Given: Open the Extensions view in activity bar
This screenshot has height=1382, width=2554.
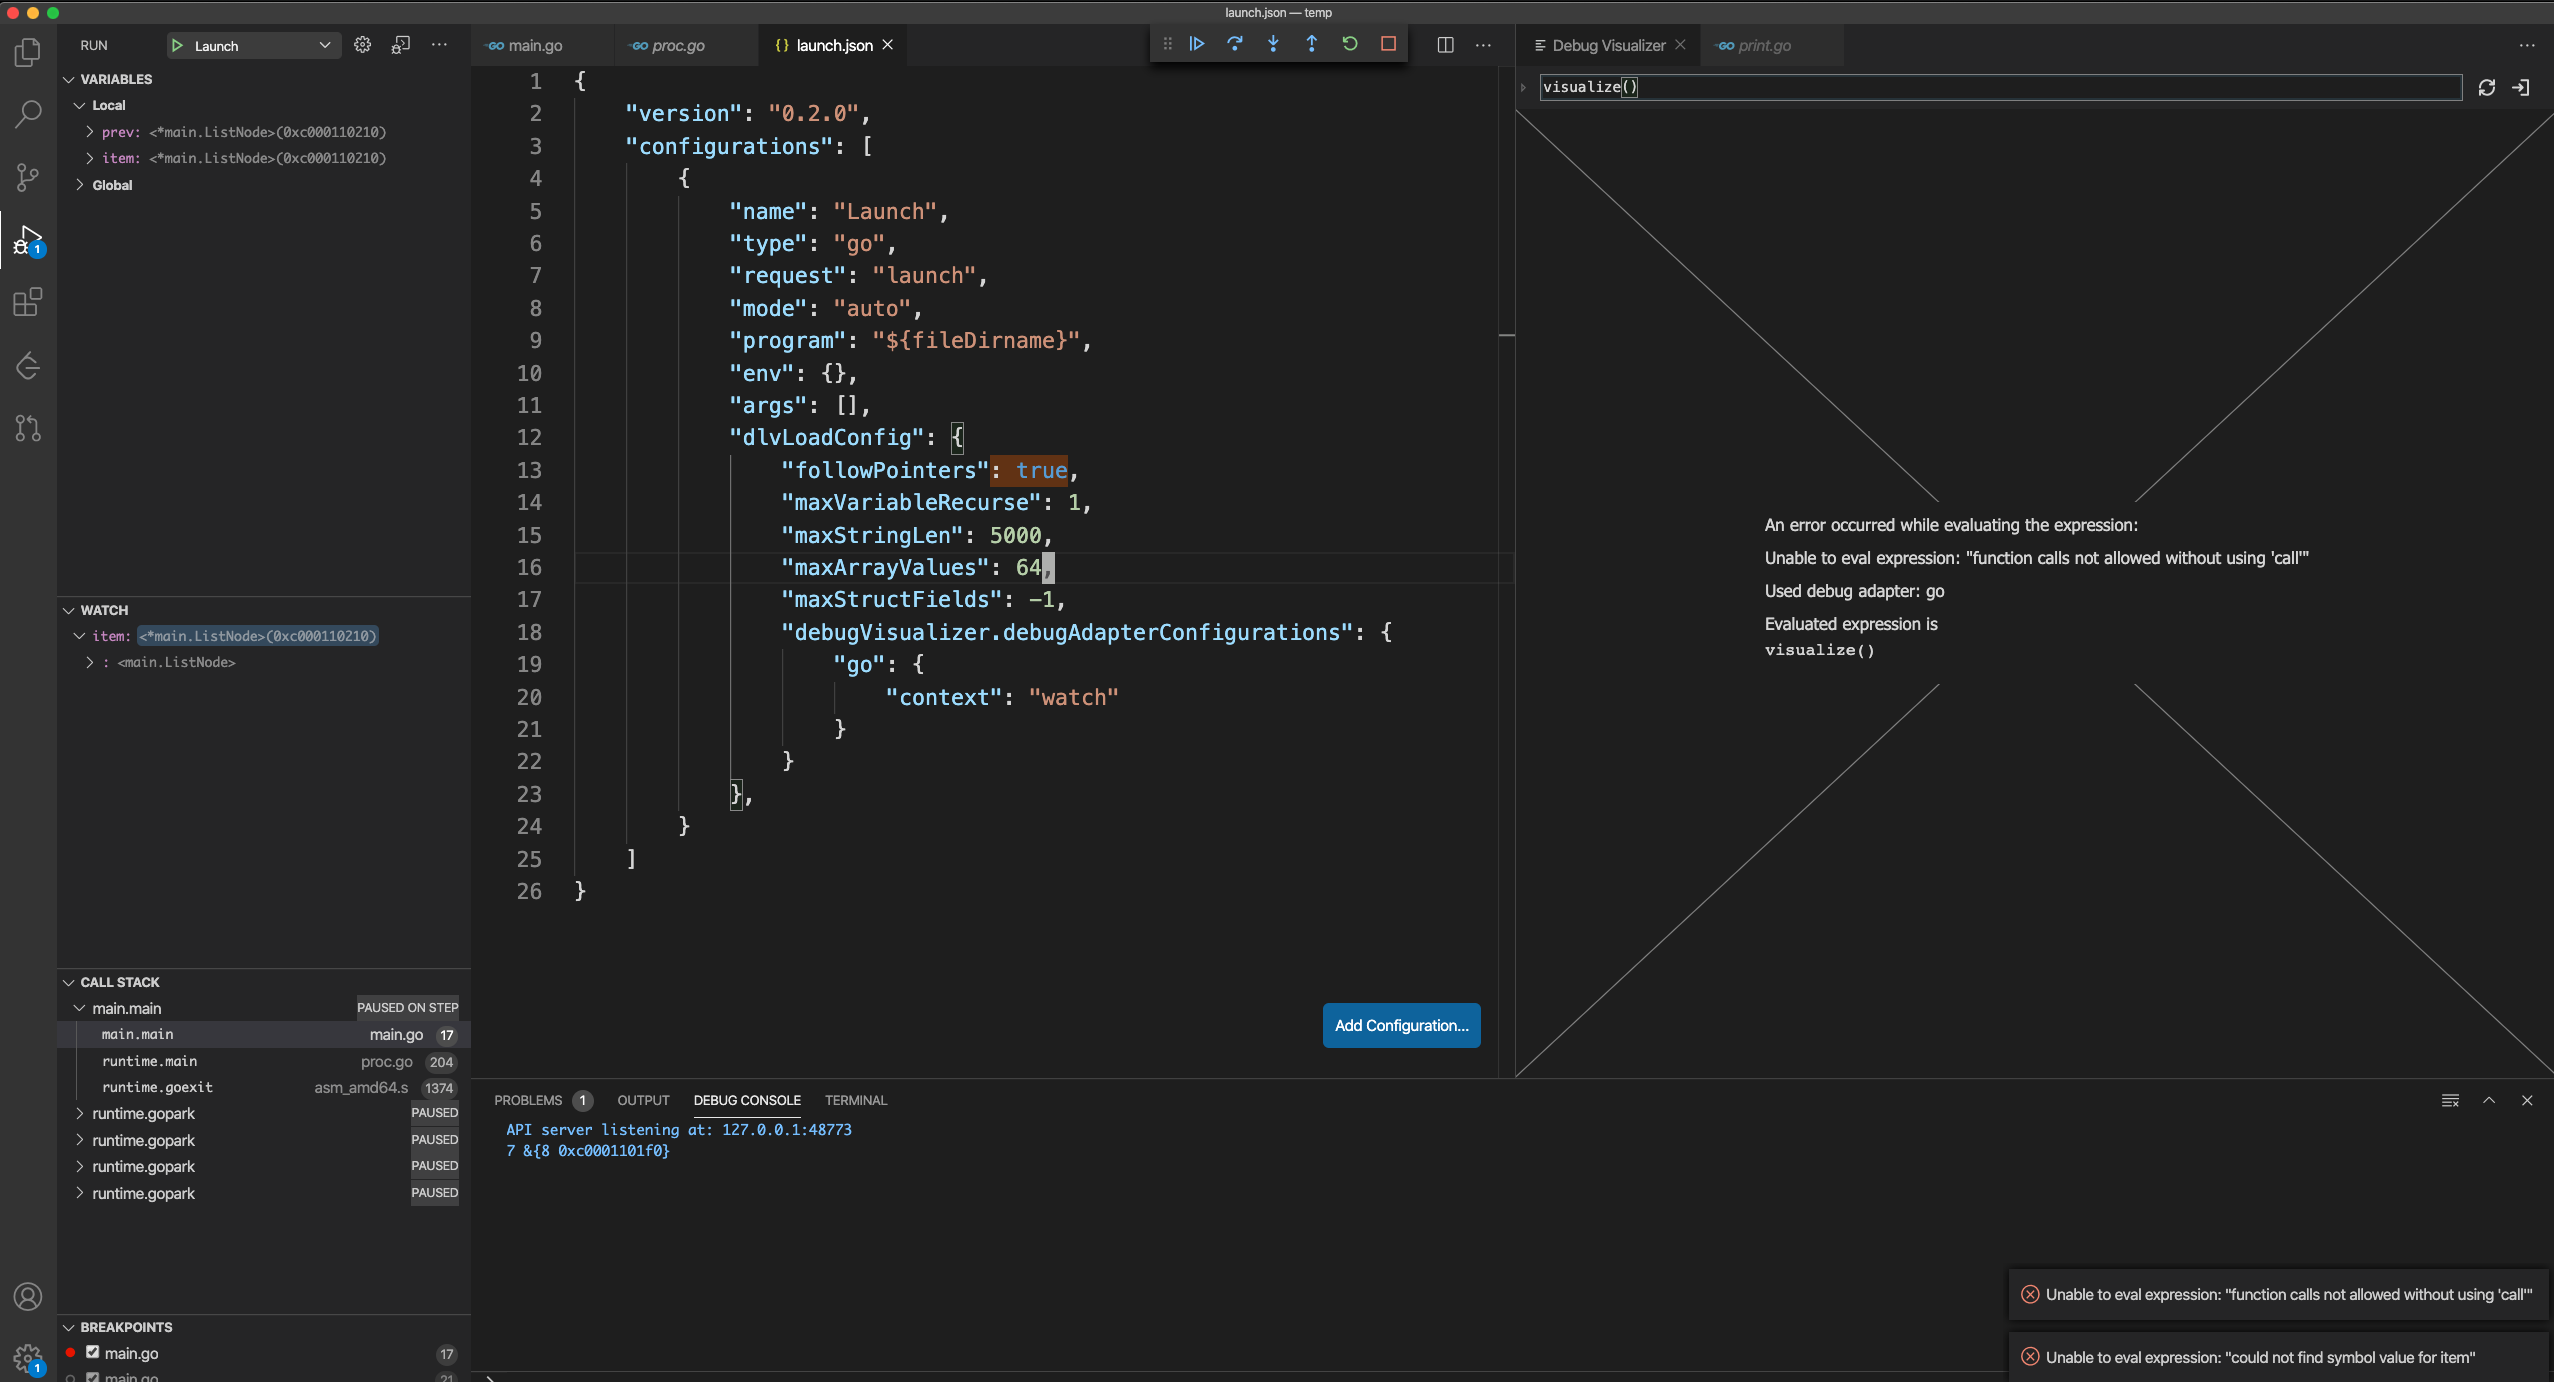Looking at the screenshot, I should coord(28,302).
